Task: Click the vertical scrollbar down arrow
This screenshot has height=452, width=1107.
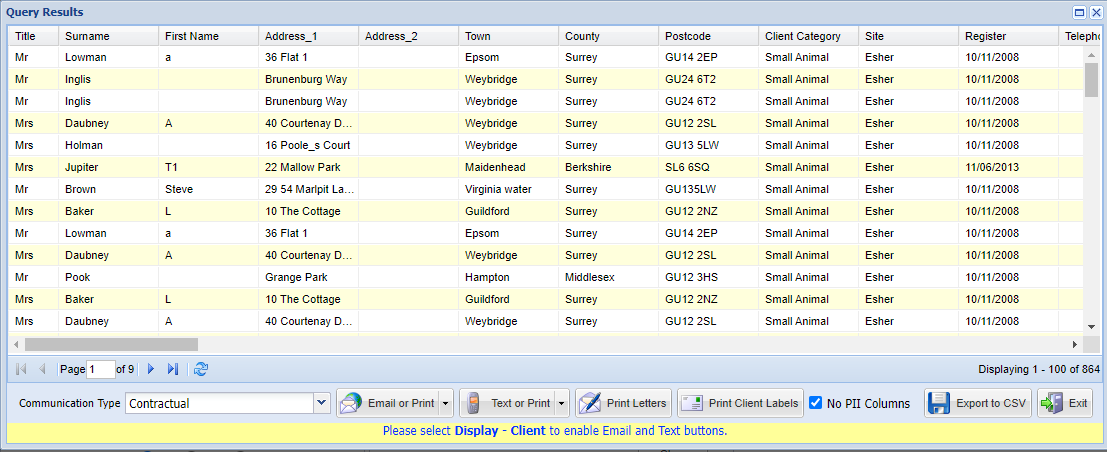Action: tap(1091, 326)
